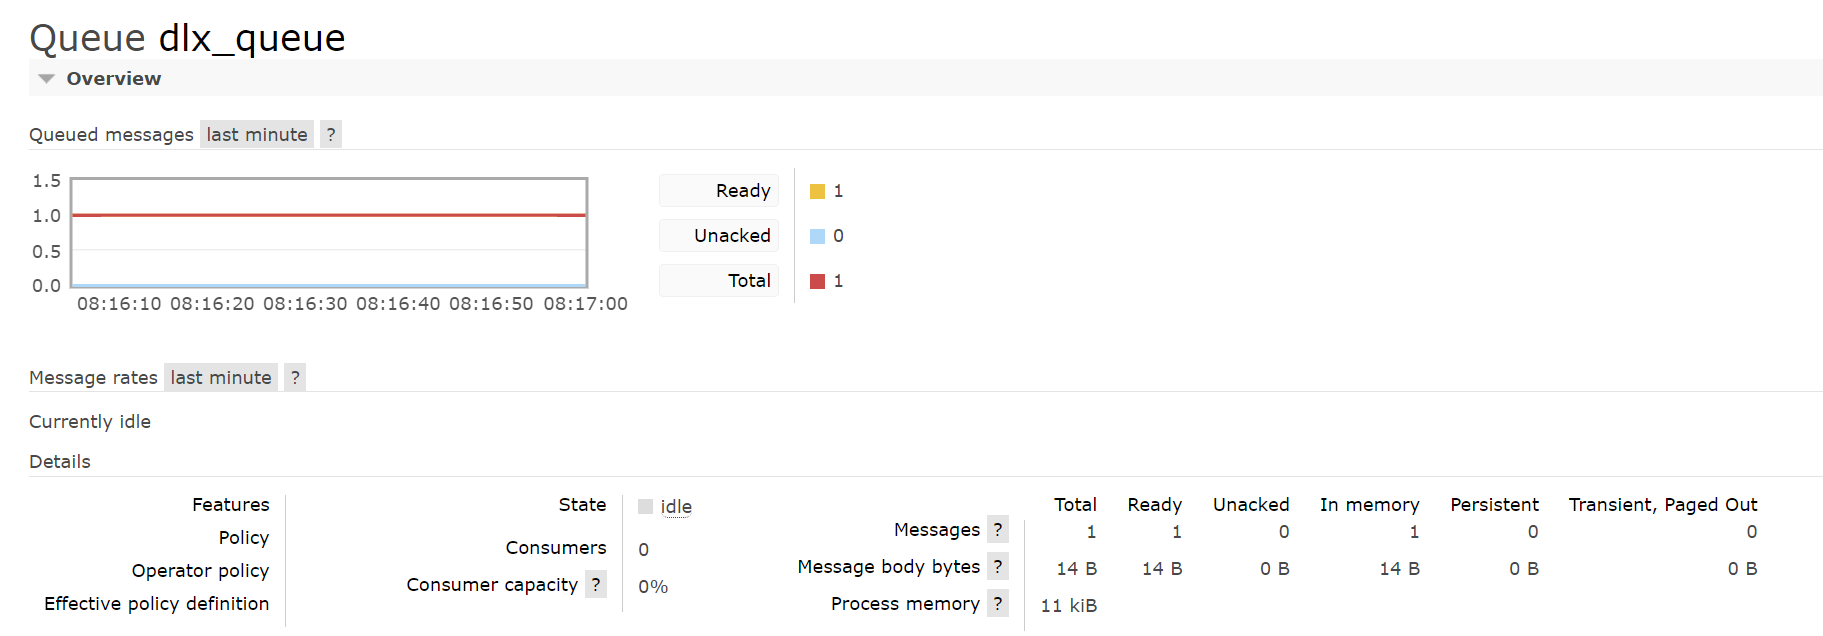Click the queued messages chart area
Image resolution: width=1823 pixels, height=636 pixels.
click(x=329, y=233)
